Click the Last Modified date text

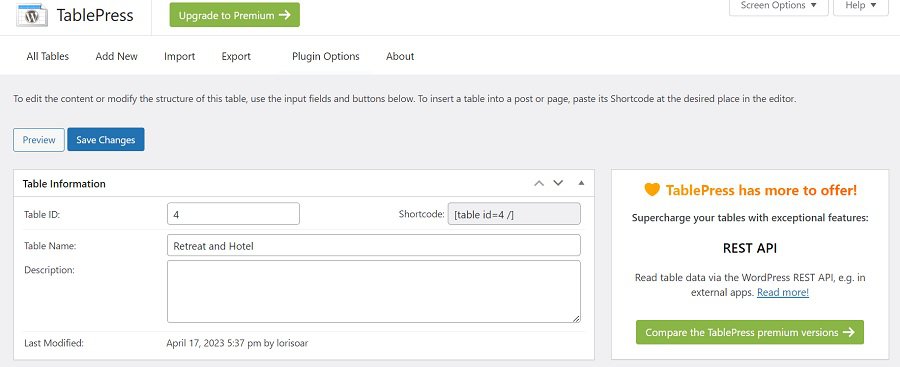pyautogui.click(x=238, y=343)
